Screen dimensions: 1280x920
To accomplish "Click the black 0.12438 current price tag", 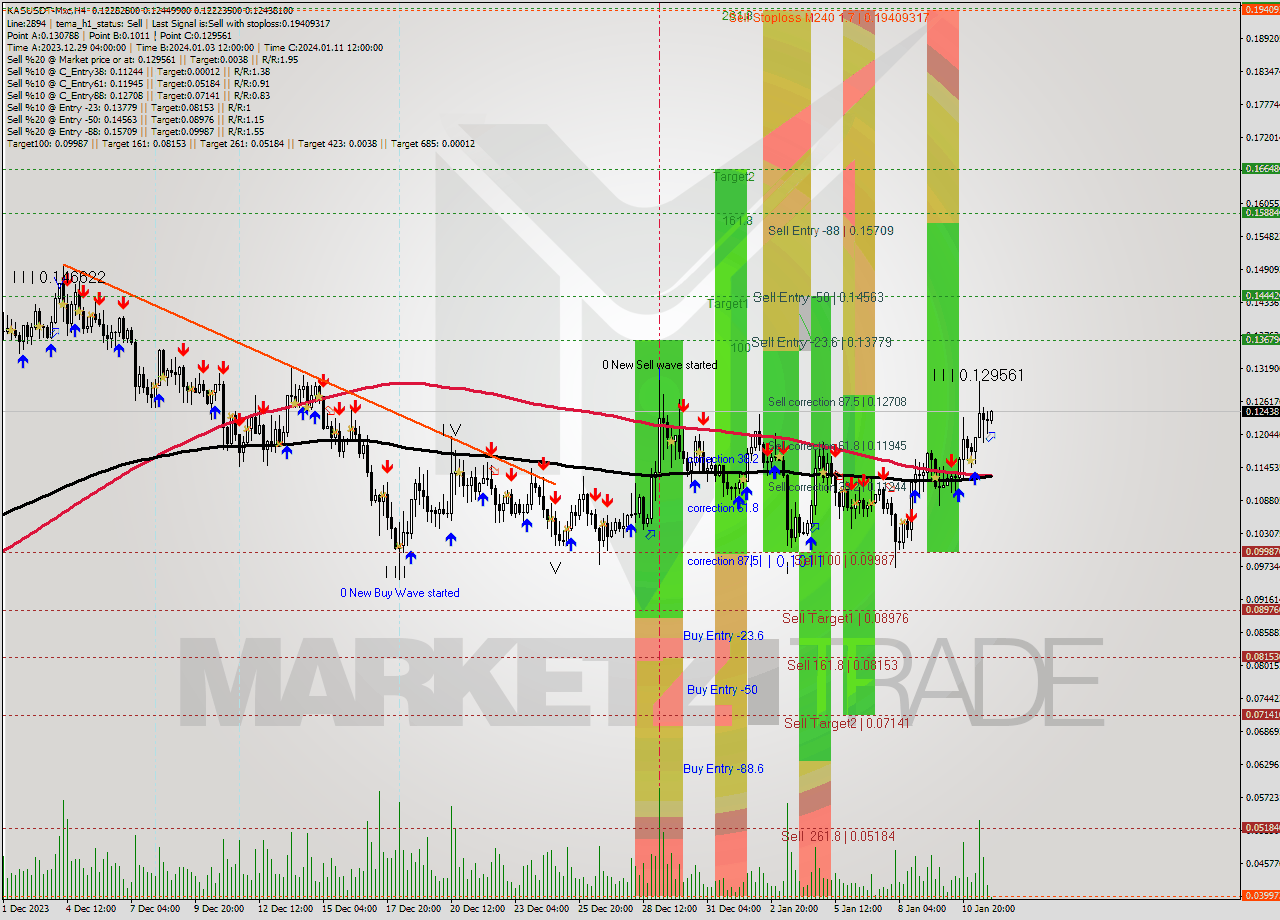I will pos(1260,411).
